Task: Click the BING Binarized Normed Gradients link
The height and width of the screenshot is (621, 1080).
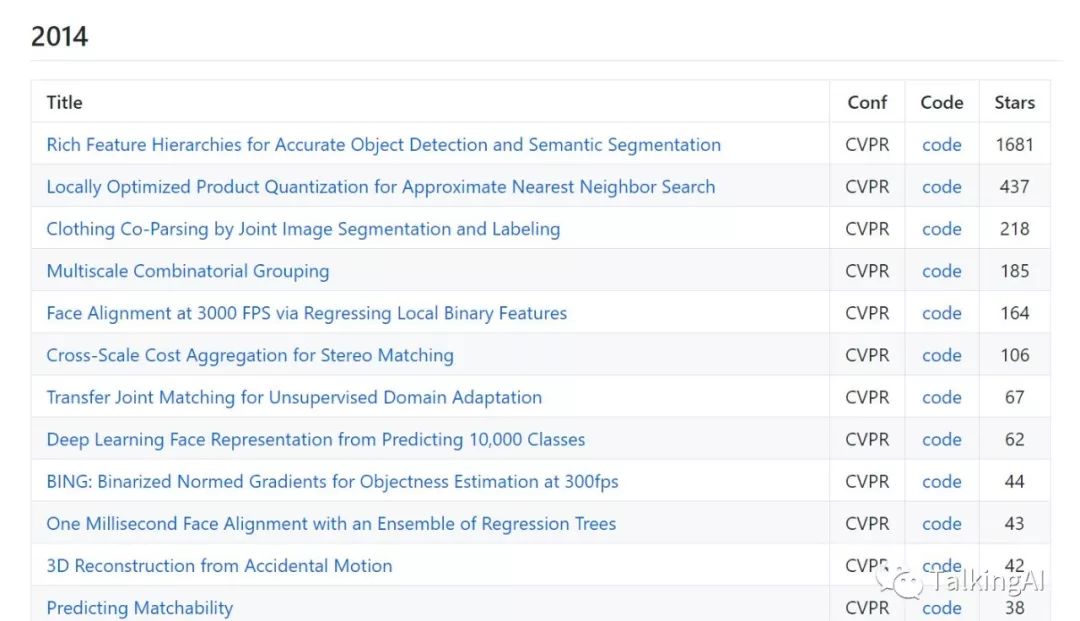Action: 332,481
